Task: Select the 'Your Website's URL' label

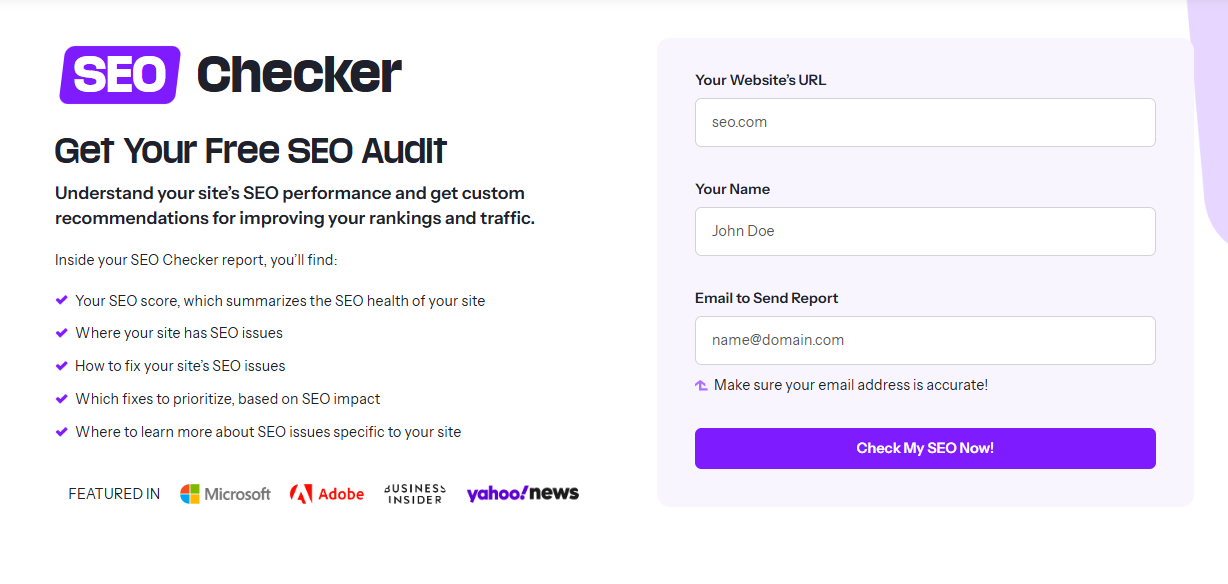Action: [760, 80]
